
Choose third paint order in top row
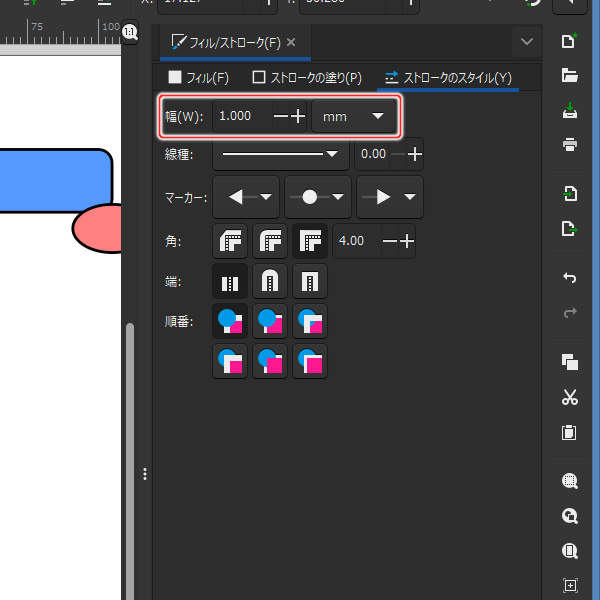click(x=310, y=321)
